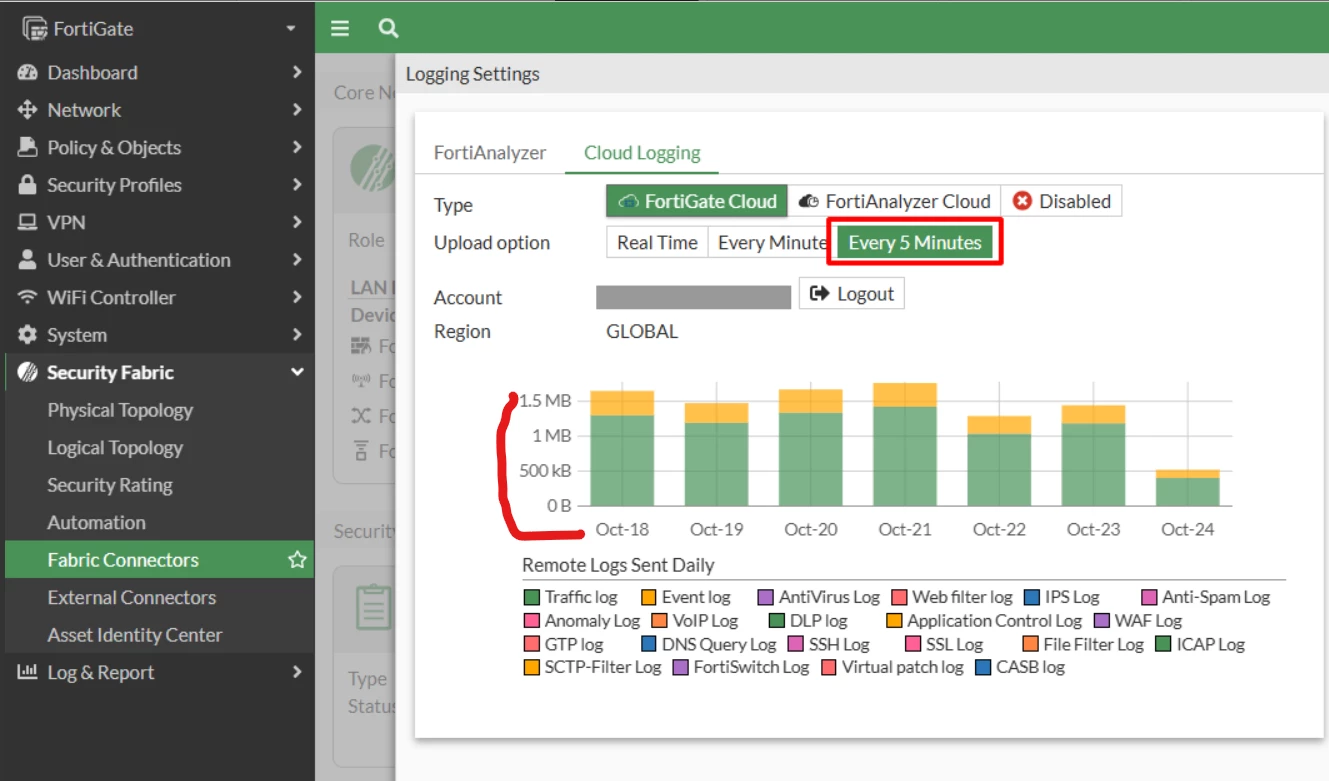Click the CASB log legend entry
This screenshot has width=1329, height=781.
pos(1020,667)
